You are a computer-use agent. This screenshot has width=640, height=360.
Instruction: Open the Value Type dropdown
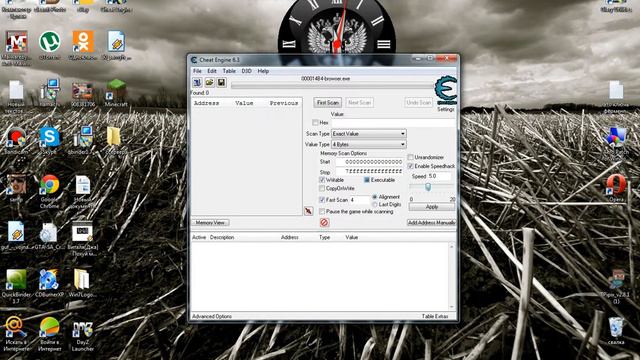[369, 144]
